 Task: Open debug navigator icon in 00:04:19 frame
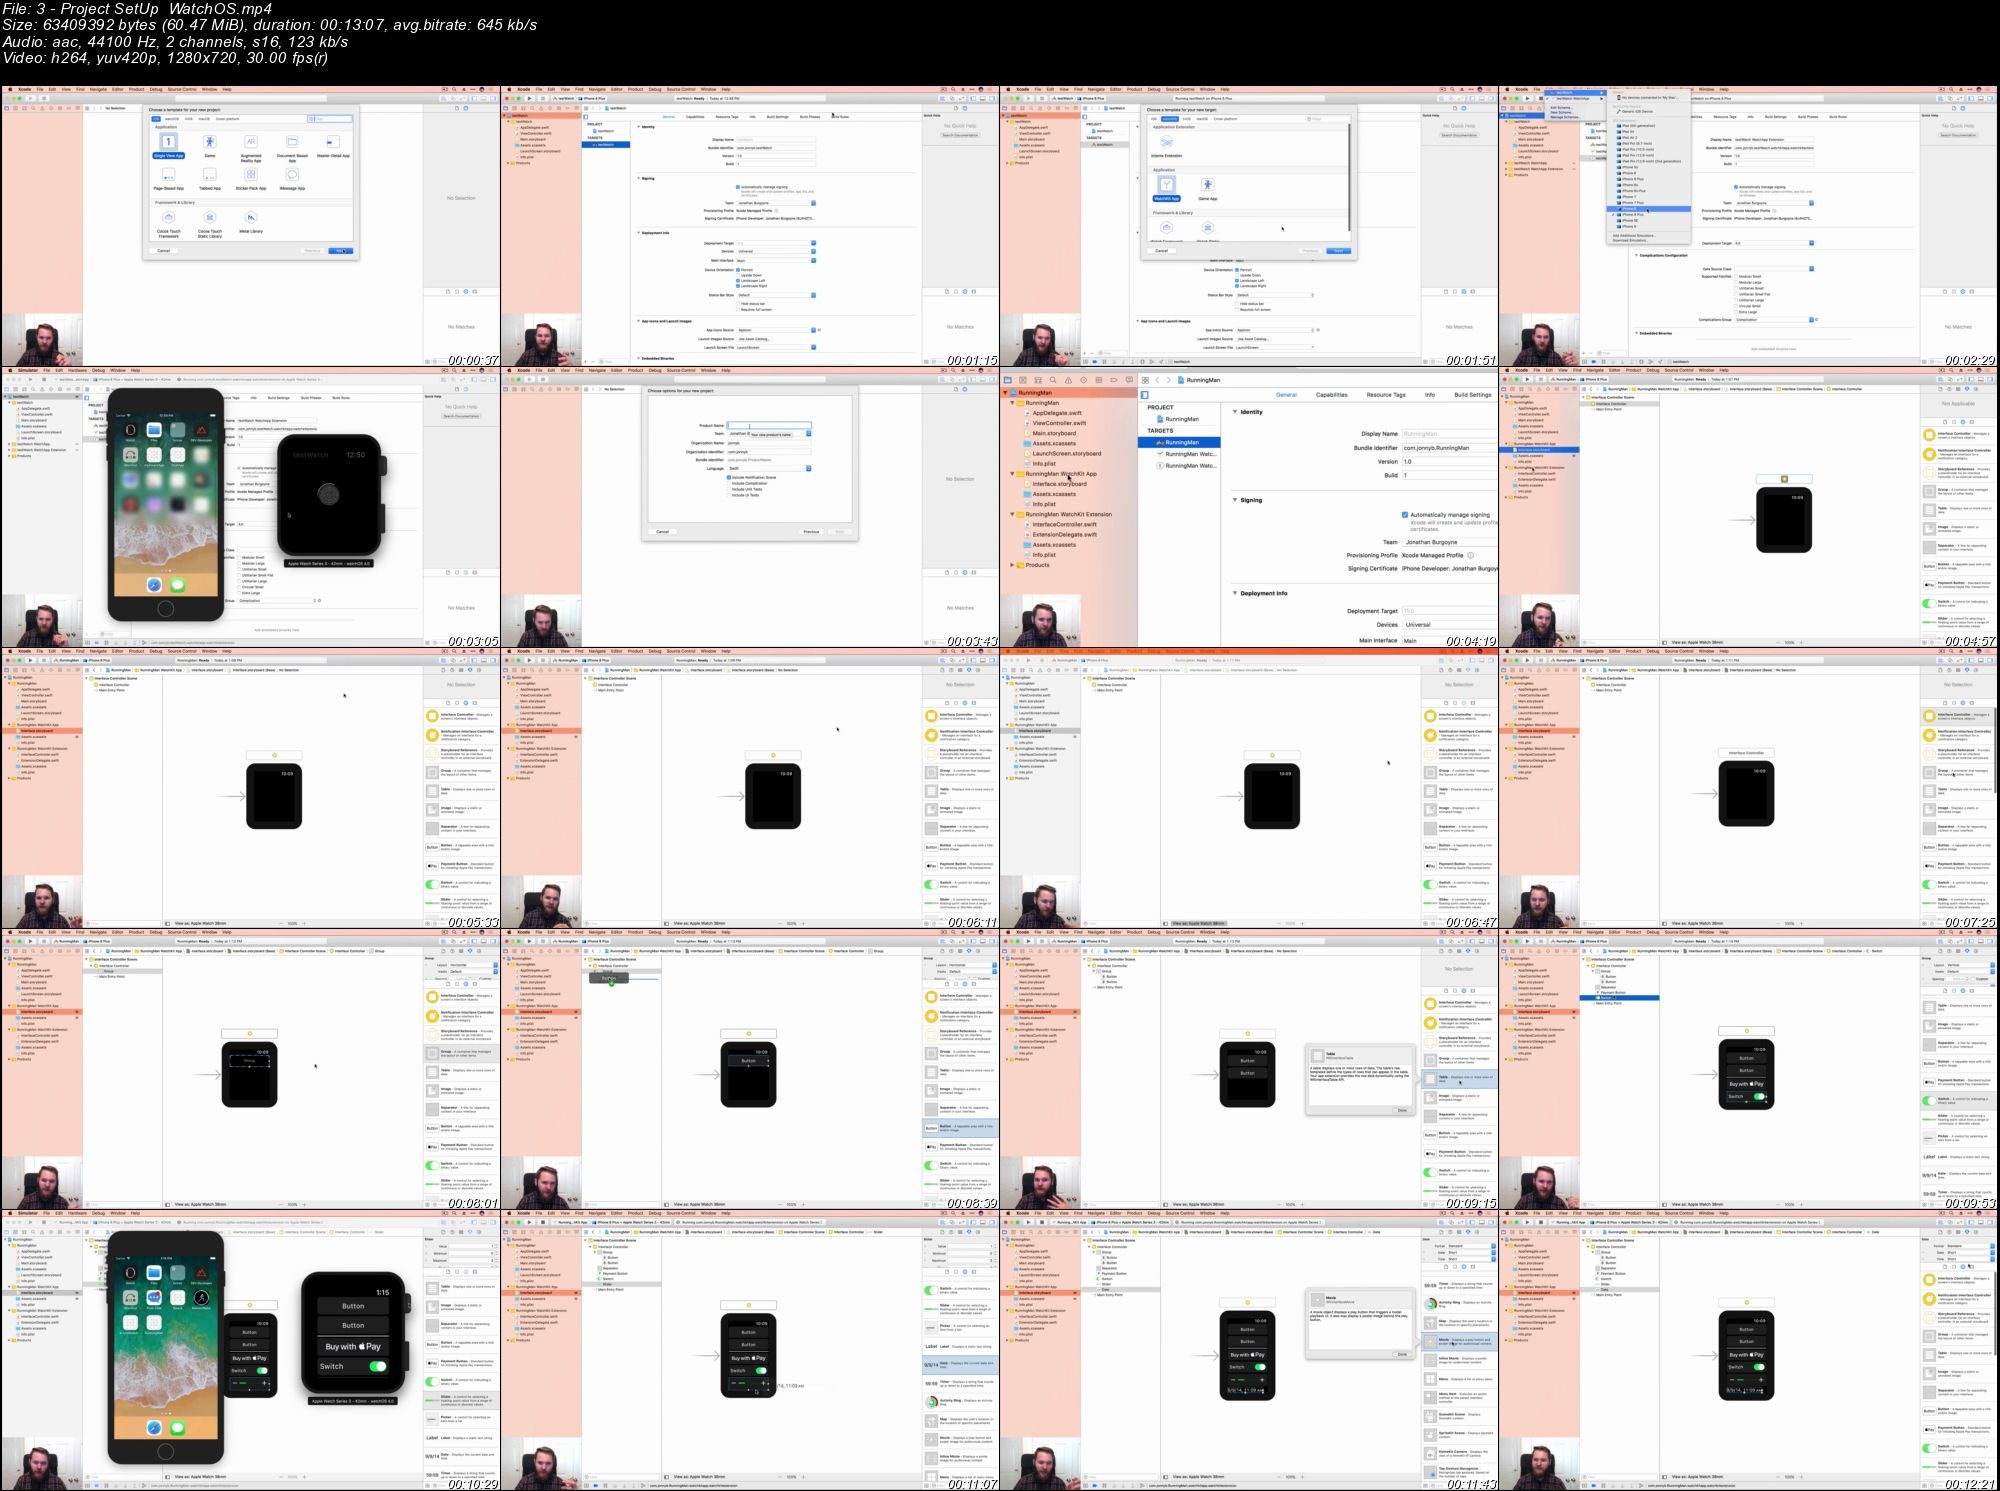click(x=1099, y=380)
